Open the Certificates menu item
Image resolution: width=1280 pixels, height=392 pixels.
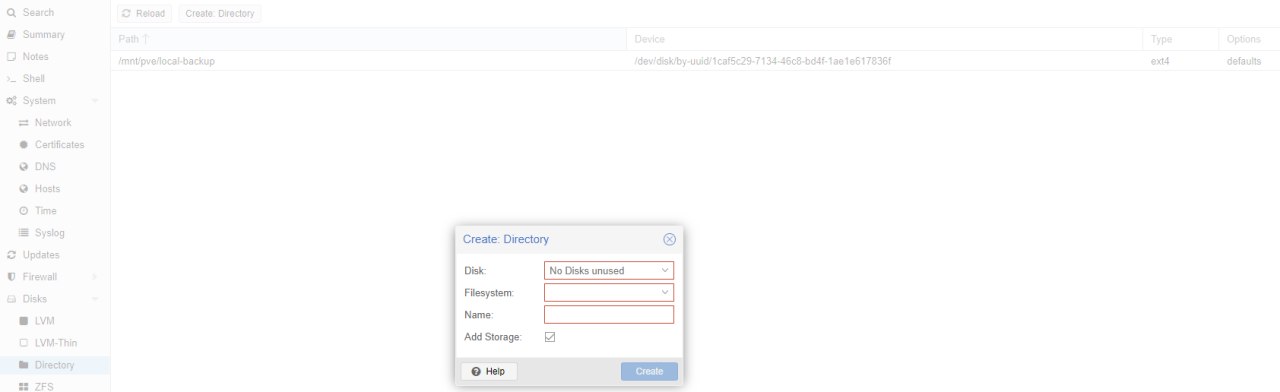coord(55,145)
